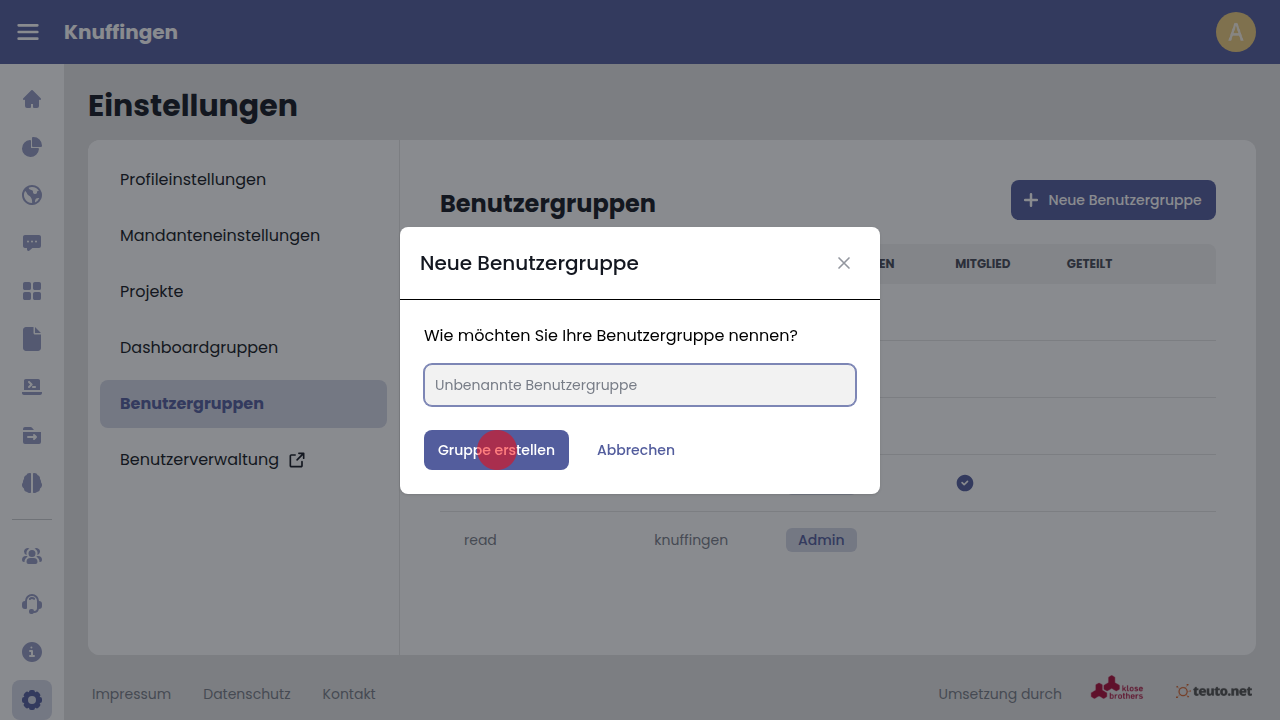Click the headset support icon

coord(32,604)
